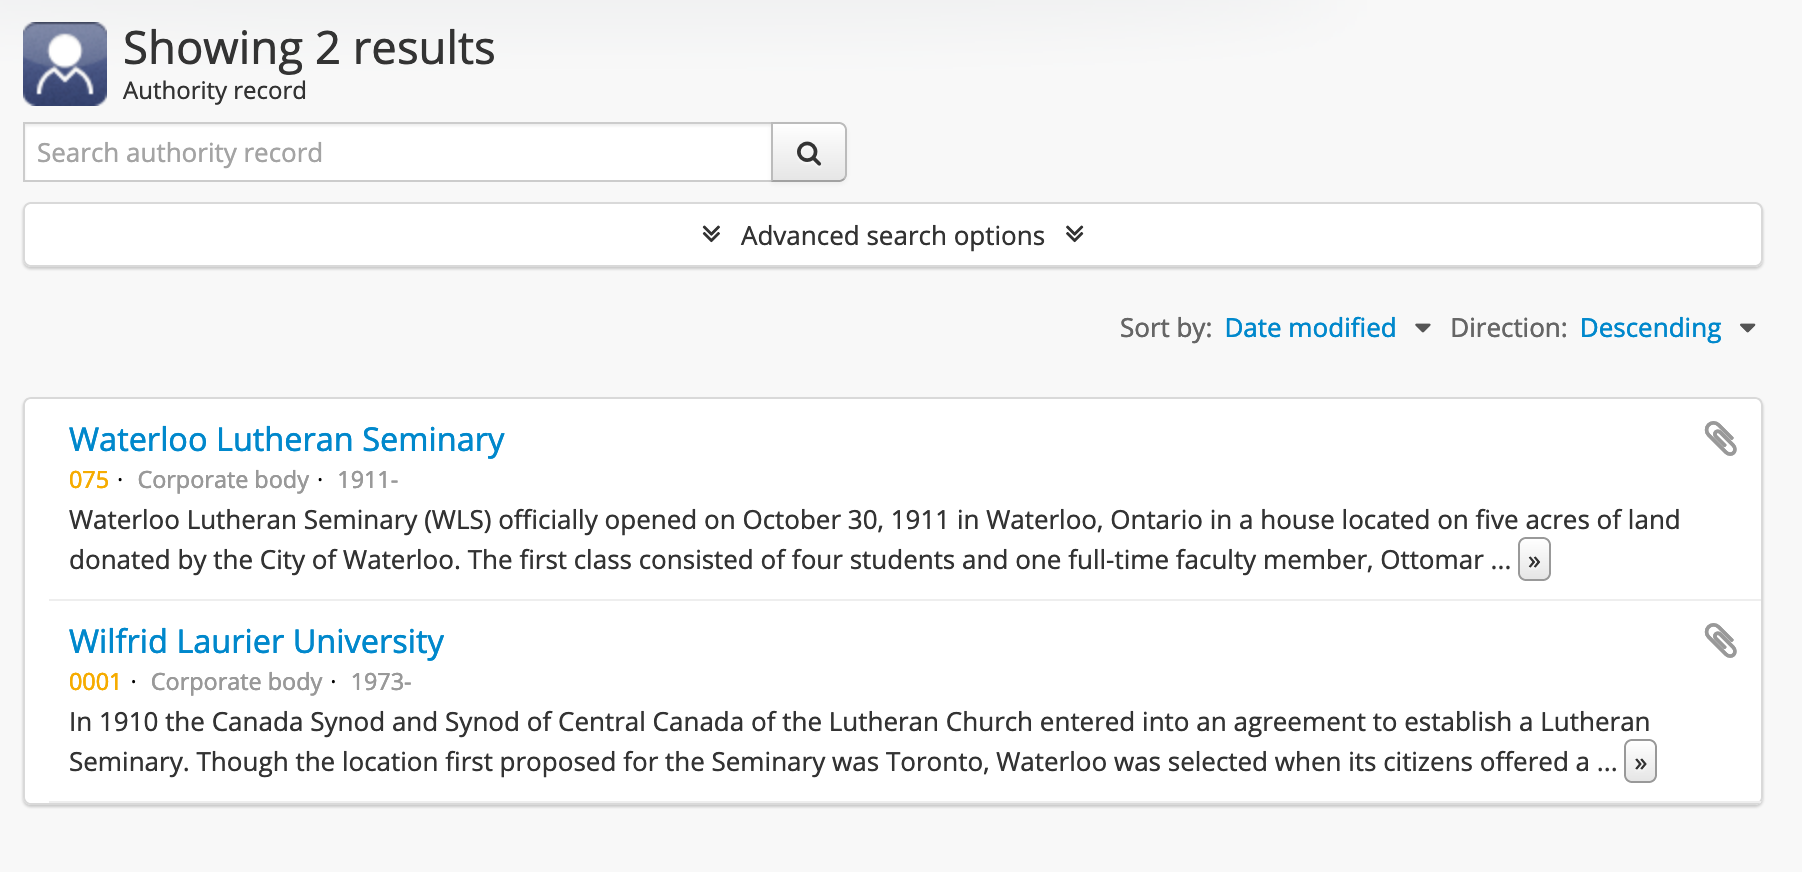Click the magnifying glass search button

(x=808, y=153)
